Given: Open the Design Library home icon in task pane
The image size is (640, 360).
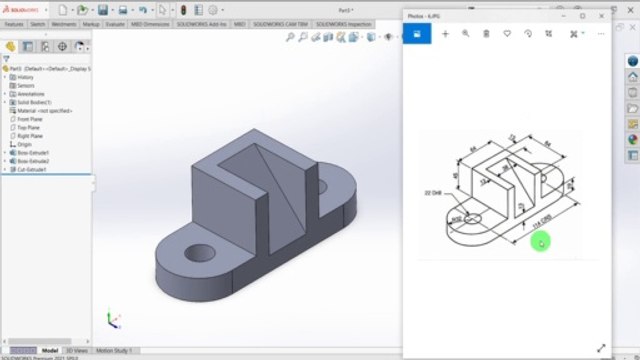Looking at the screenshot, I should coord(632,77).
